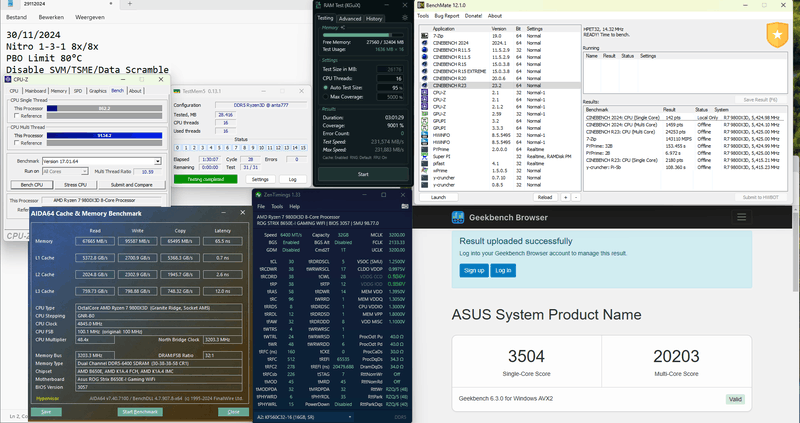Click the GPU-Z icon in BenchMate list
This screenshot has height=423, width=800.
424,114
